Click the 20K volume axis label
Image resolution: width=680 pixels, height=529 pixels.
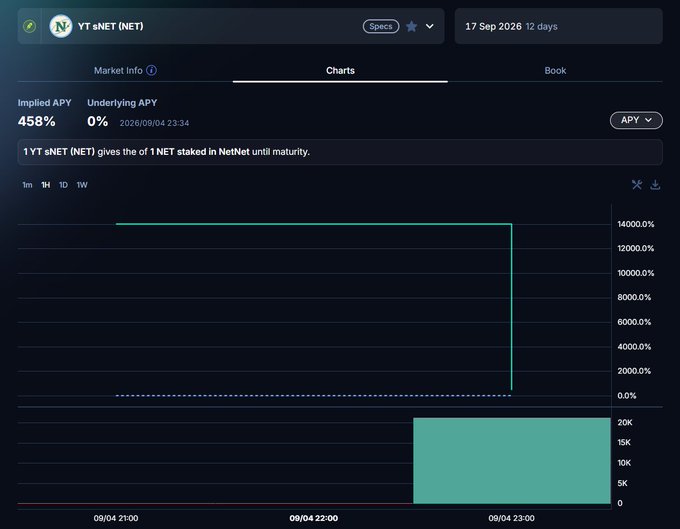pyautogui.click(x=625, y=422)
